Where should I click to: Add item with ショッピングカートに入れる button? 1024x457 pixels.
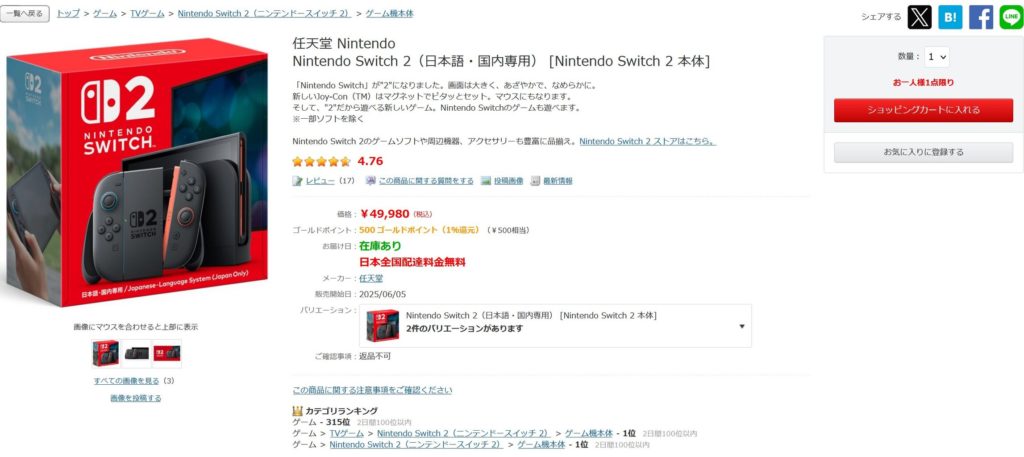pos(923,110)
